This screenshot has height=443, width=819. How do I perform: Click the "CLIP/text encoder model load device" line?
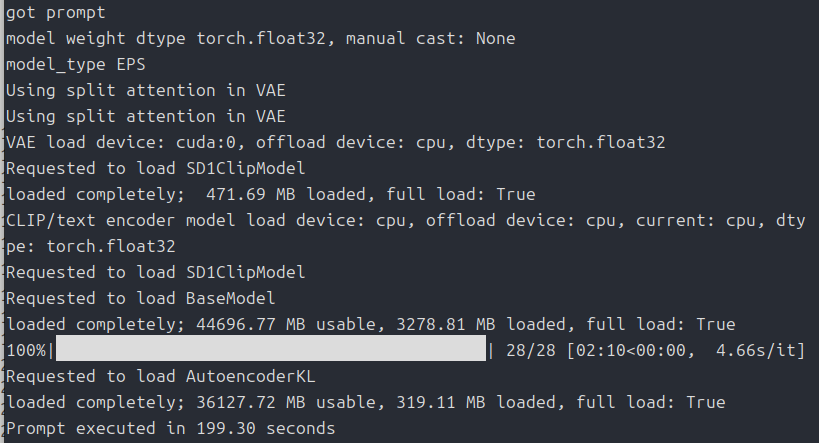400,220
